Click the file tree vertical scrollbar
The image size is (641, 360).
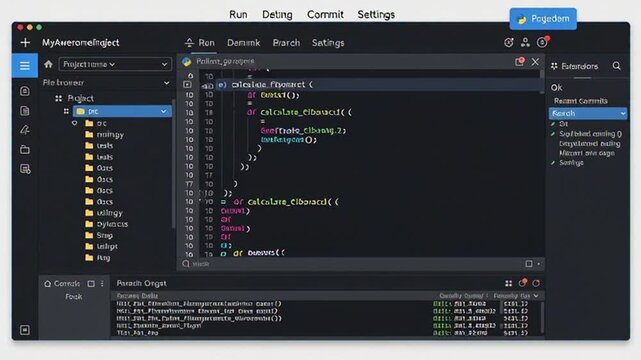(x=174, y=163)
